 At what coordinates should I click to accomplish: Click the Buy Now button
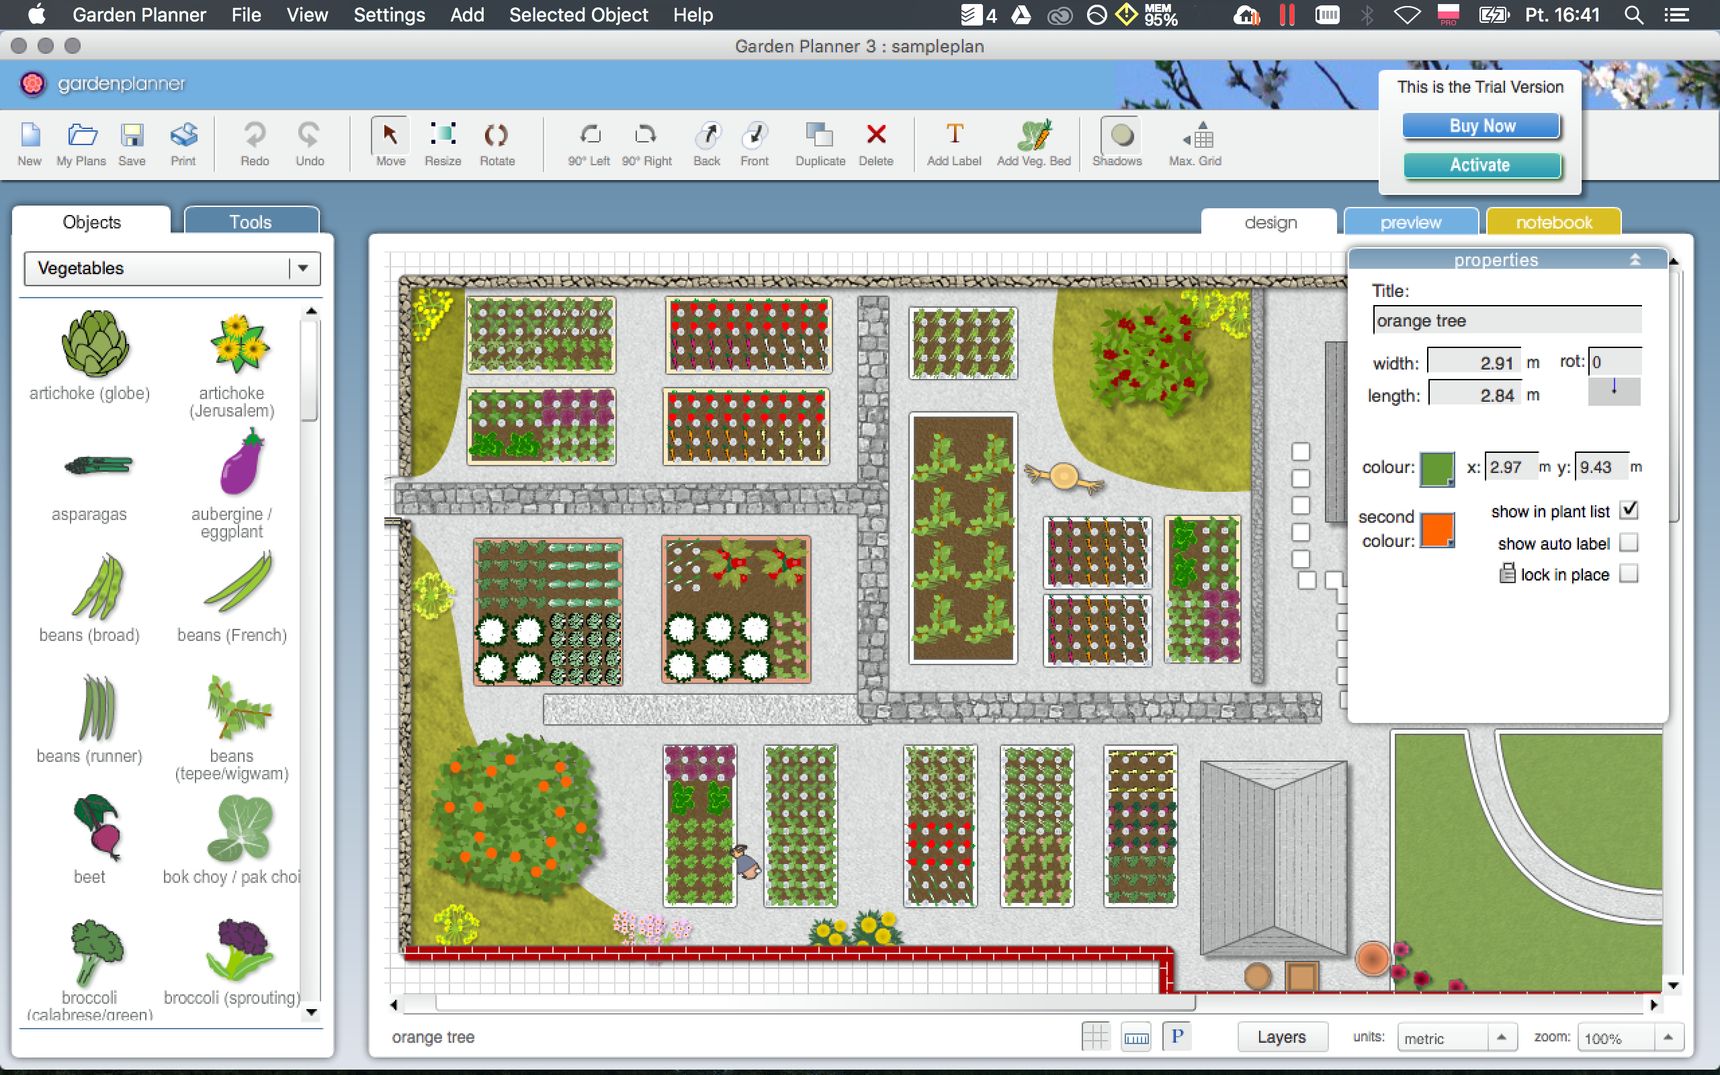[x=1481, y=126]
